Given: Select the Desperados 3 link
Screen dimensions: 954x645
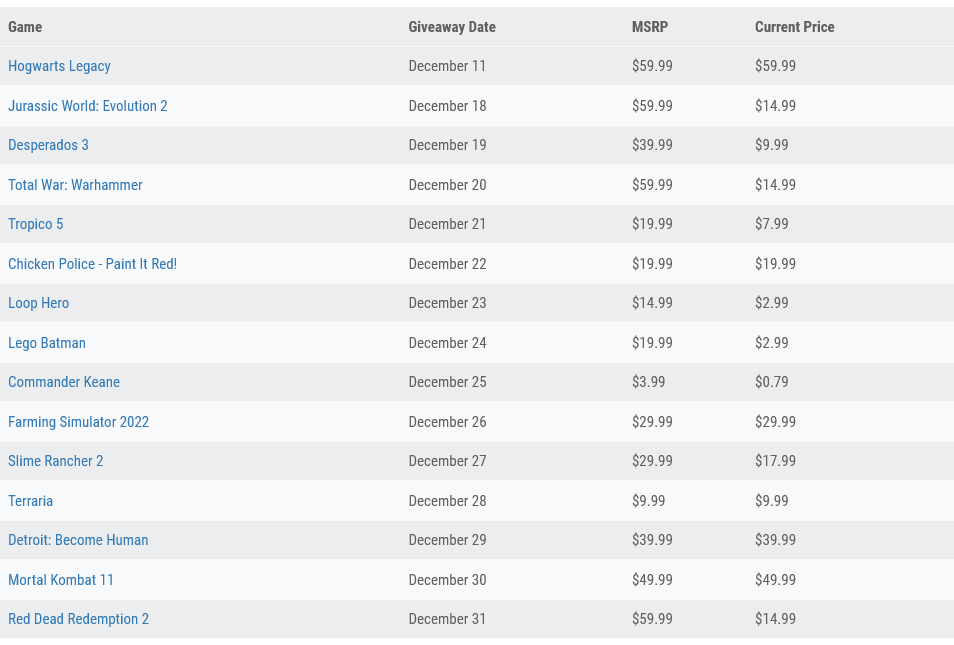Looking at the screenshot, I should pos(48,145).
